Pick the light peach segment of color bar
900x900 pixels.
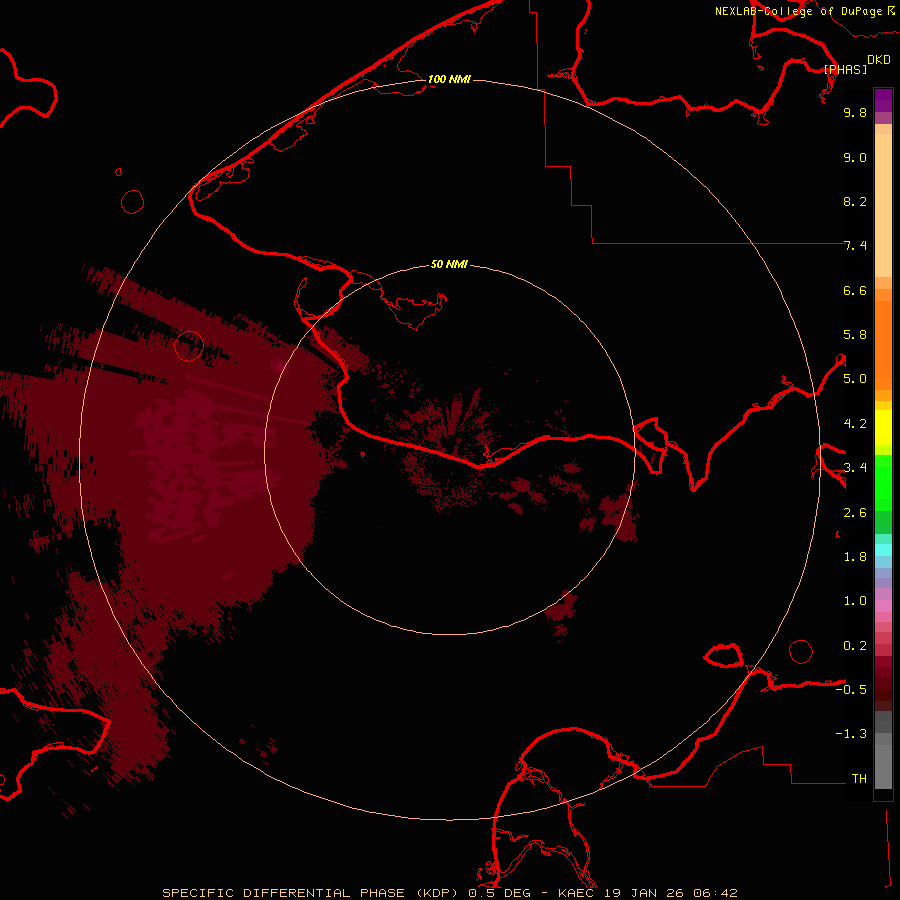[883, 205]
